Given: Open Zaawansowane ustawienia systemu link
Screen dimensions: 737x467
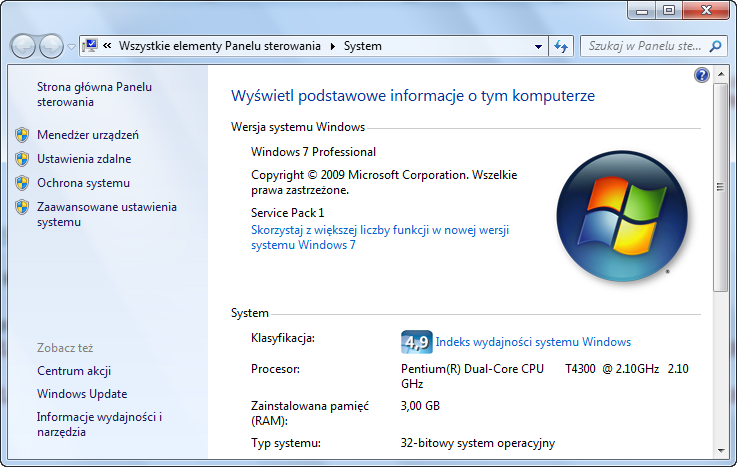Looking at the screenshot, I should click(x=107, y=214).
